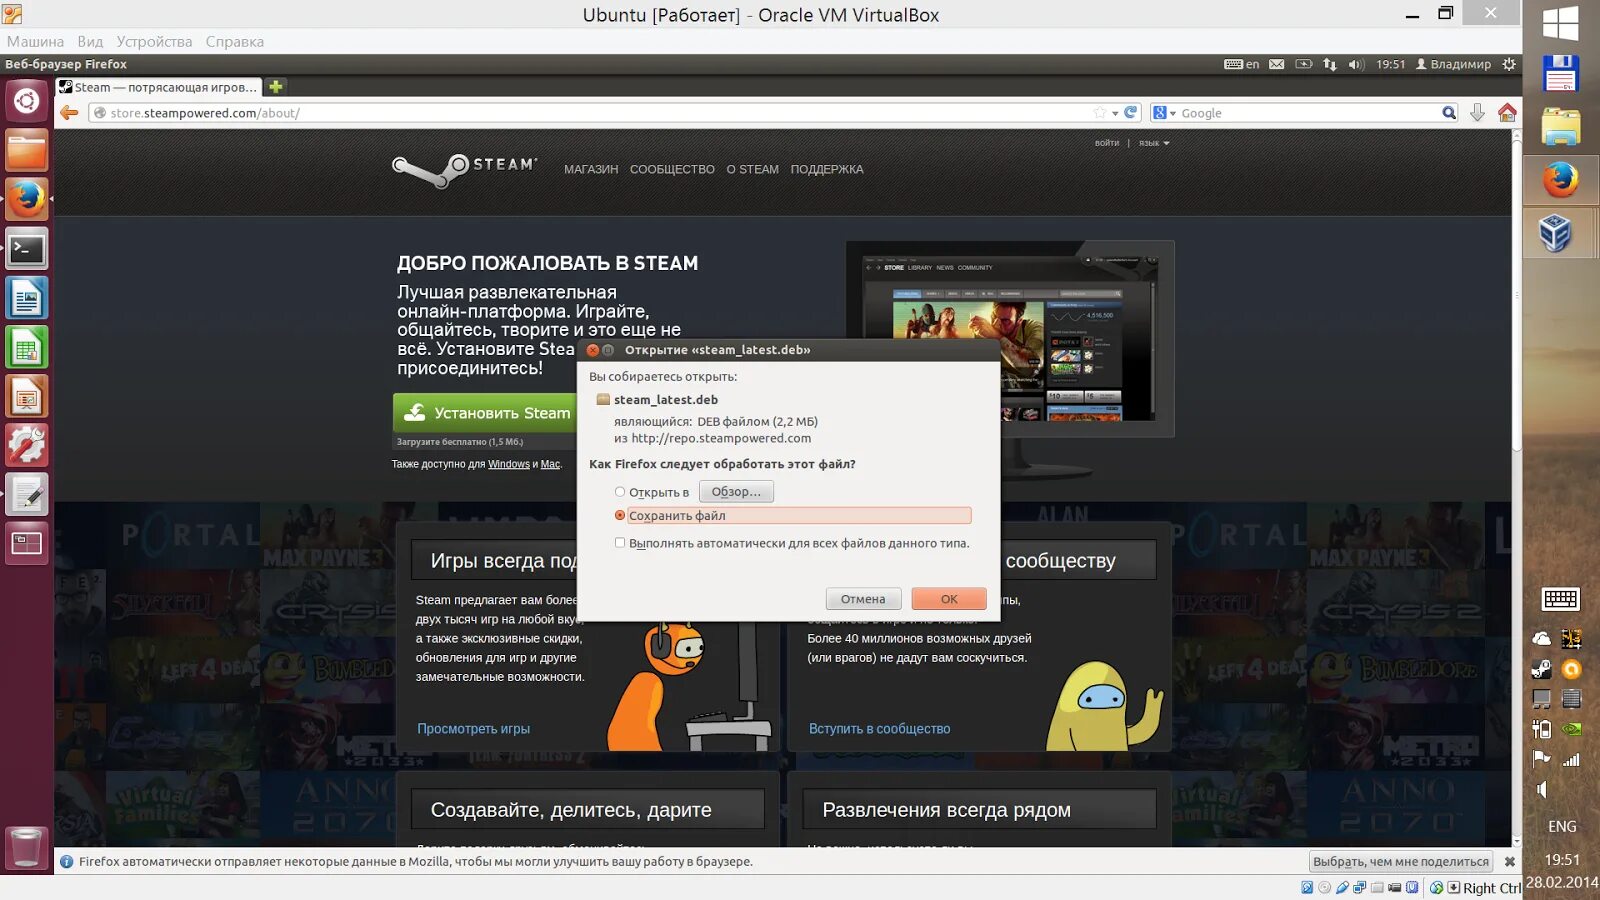This screenshot has width=1600, height=900.
Task: Open the 'О STEAM' nav item
Action: [752, 170]
